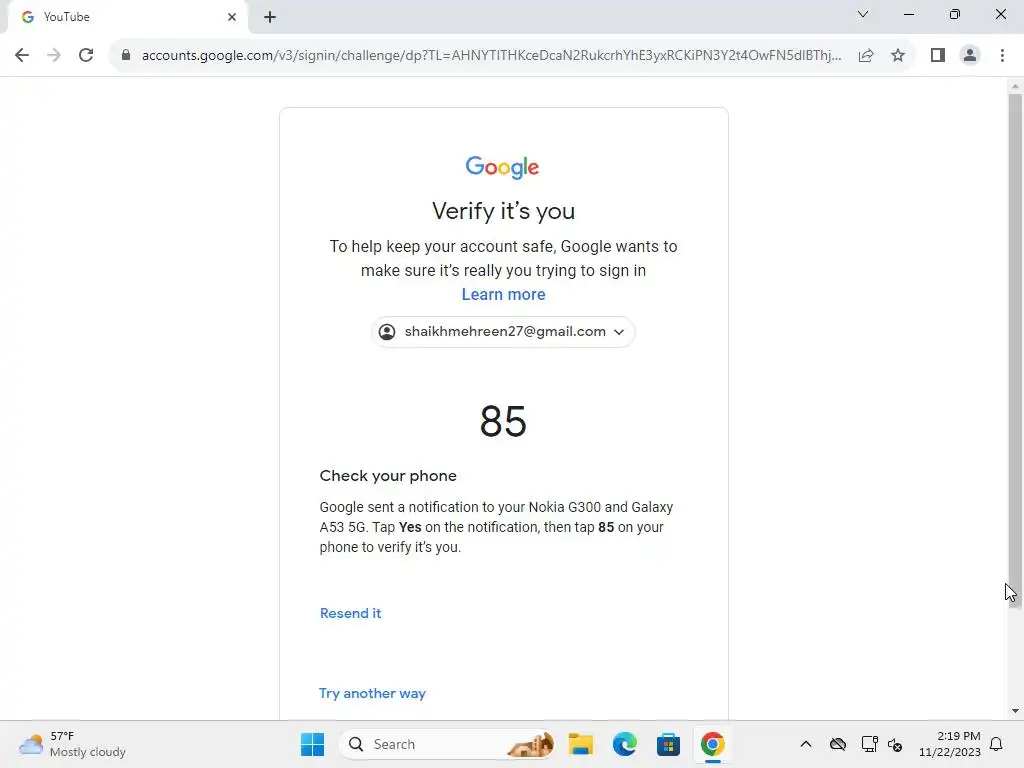The height and width of the screenshot is (768, 1024).
Task: Close the YouTube tab
Action: pyautogui.click(x=232, y=17)
